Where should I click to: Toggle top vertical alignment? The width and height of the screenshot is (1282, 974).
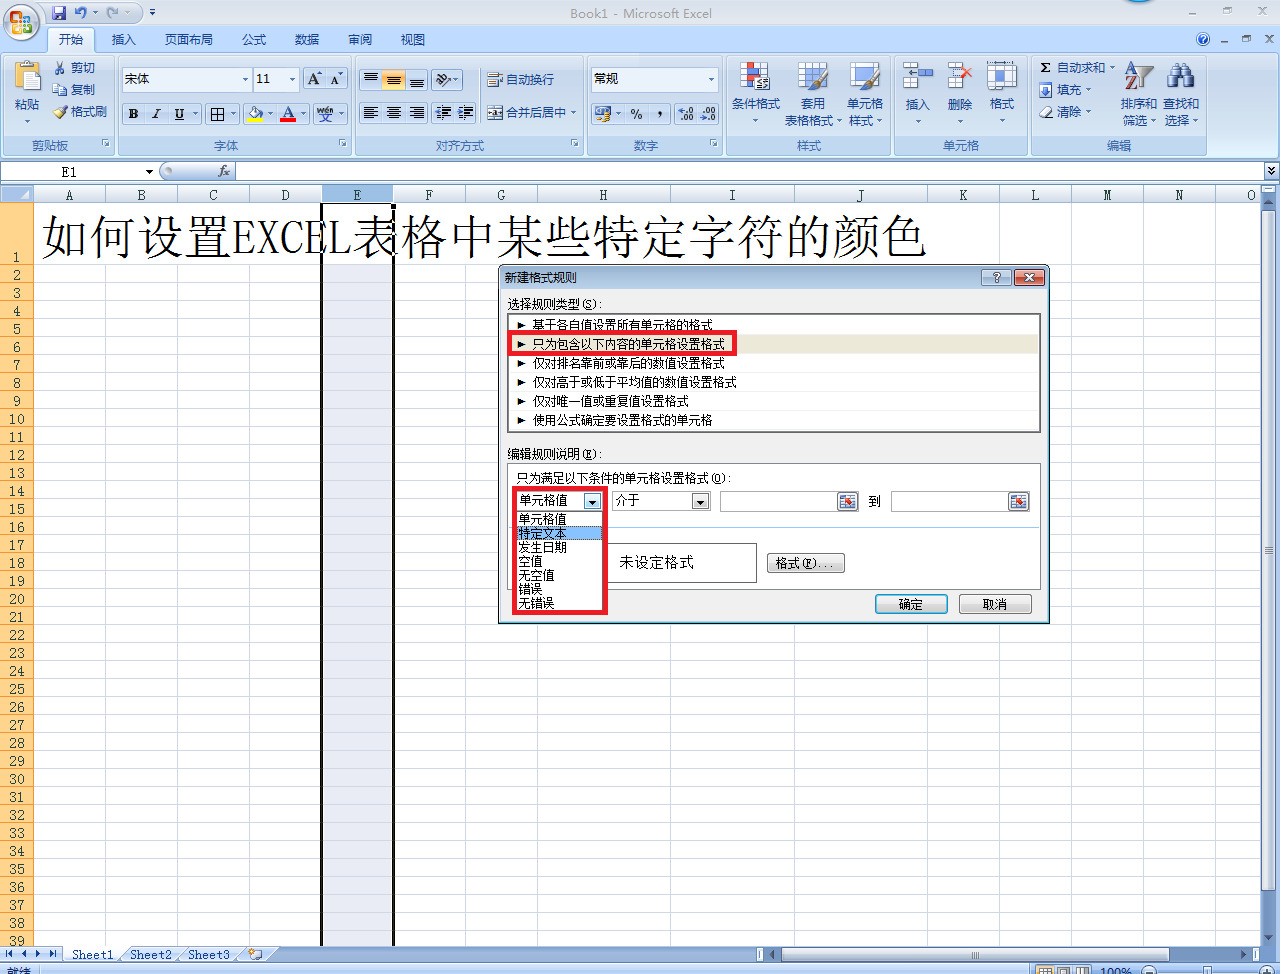tap(370, 79)
